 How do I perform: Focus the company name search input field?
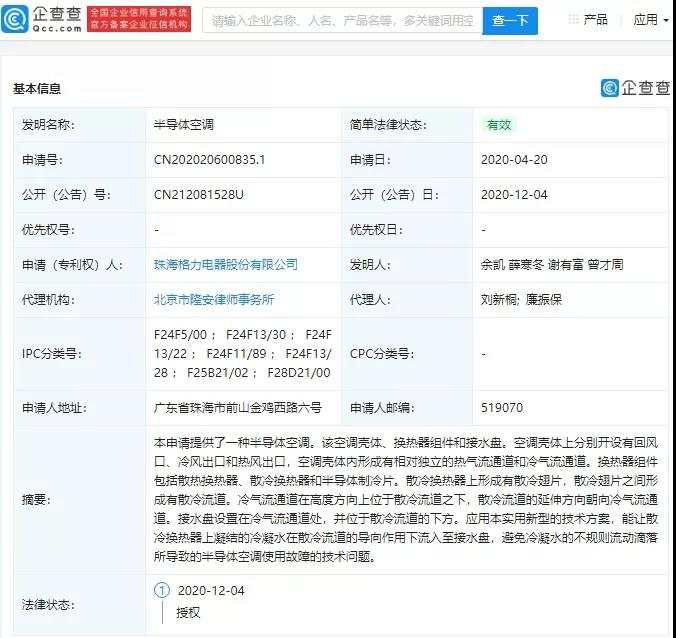tap(343, 20)
